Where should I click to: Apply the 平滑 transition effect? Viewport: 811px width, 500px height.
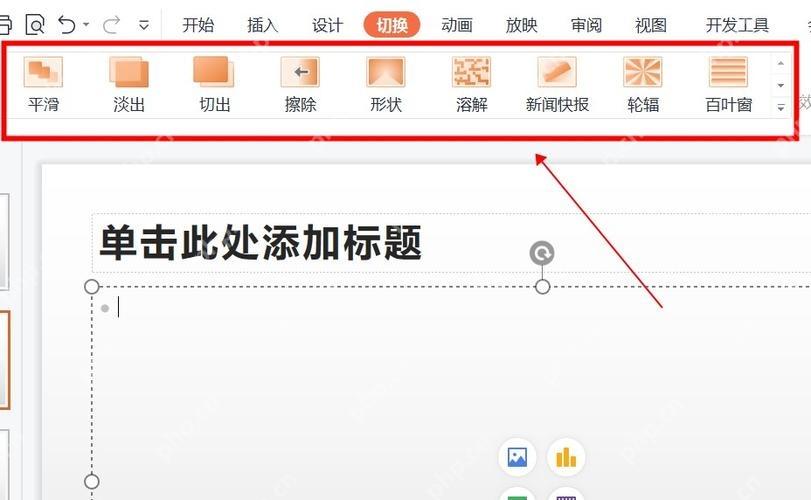tap(43, 85)
